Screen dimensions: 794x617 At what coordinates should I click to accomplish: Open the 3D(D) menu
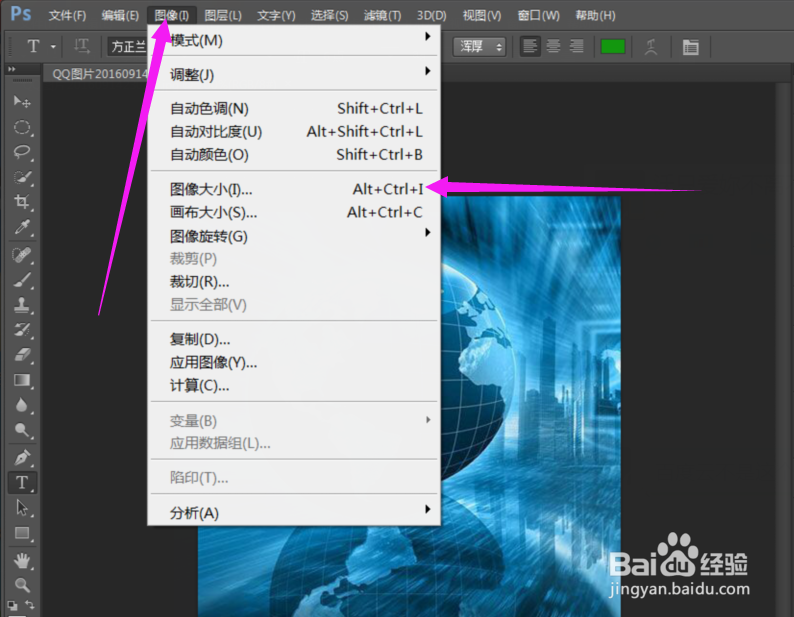pyautogui.click(x=431, y=16)
